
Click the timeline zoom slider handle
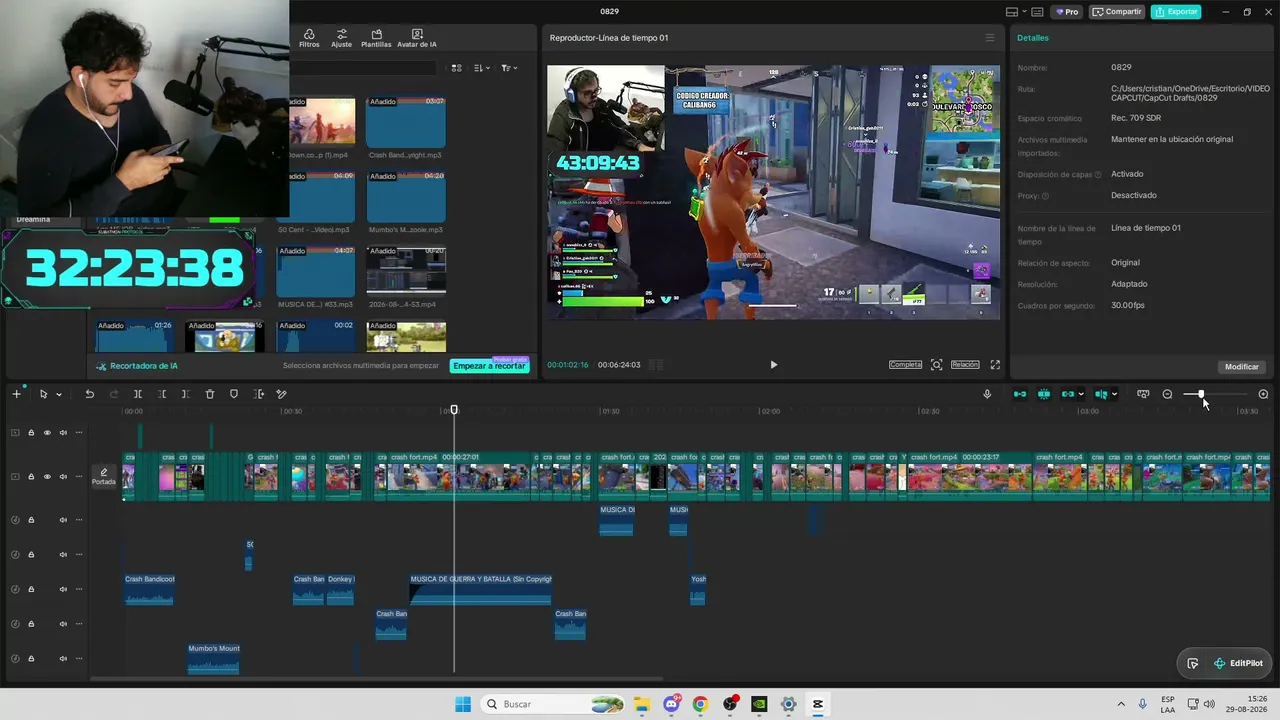coord(1201,394)
